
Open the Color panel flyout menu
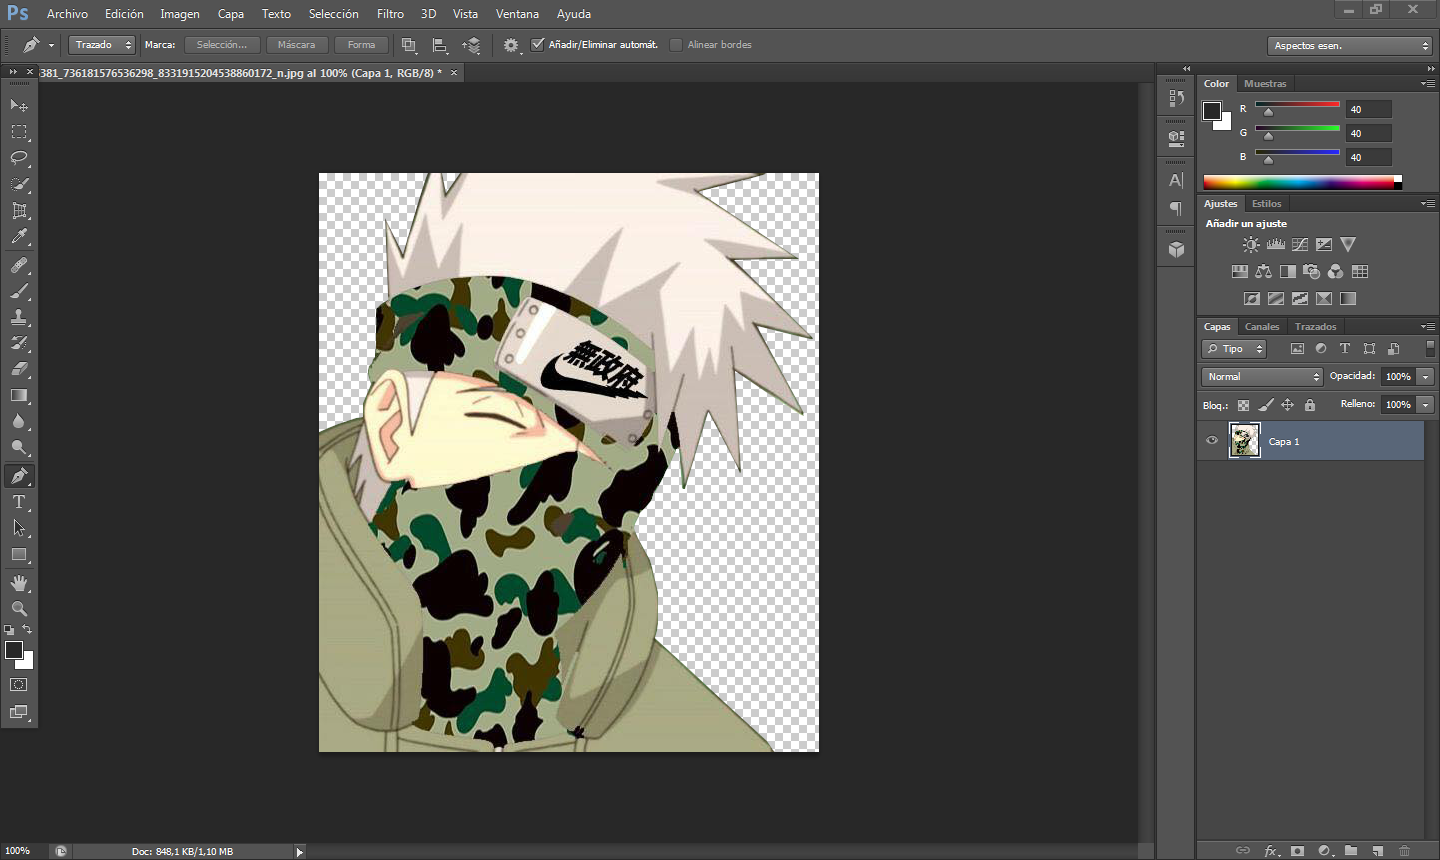pyautogui.click(x=1428, y=84)
